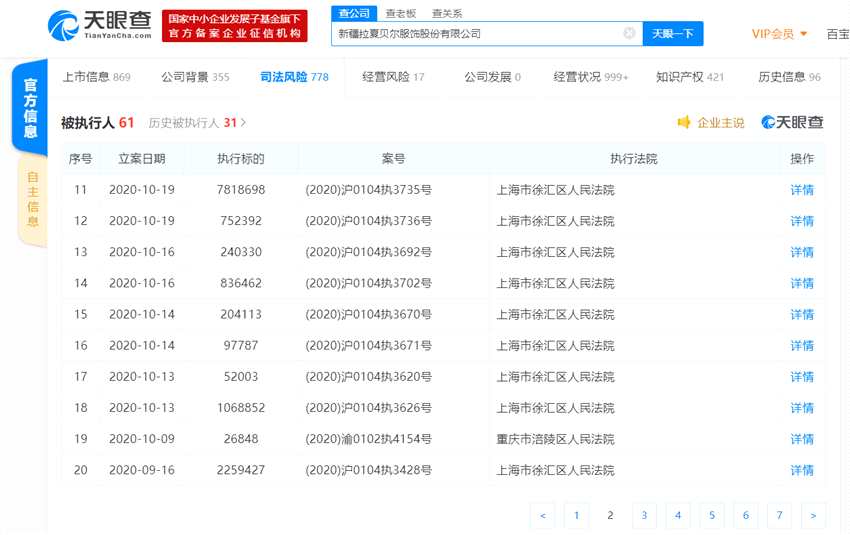850x535 pixels.
Task: Open the 知识产权 tab
Action: [x=690, y=77]
